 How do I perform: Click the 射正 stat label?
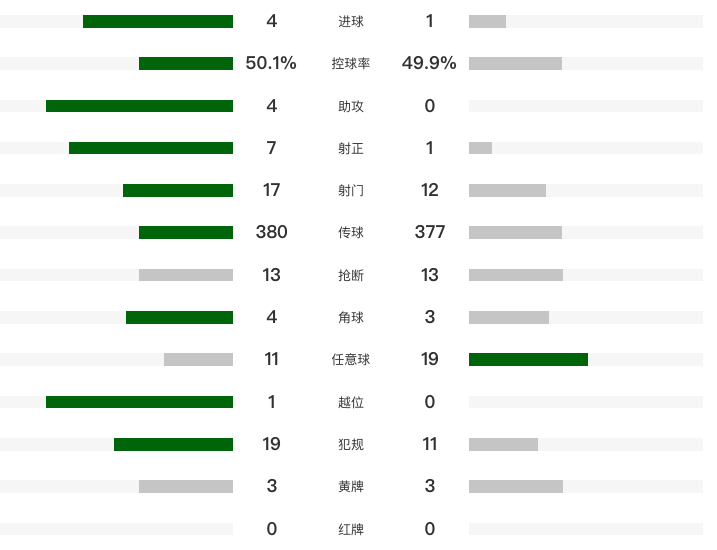tap(351, 149)
